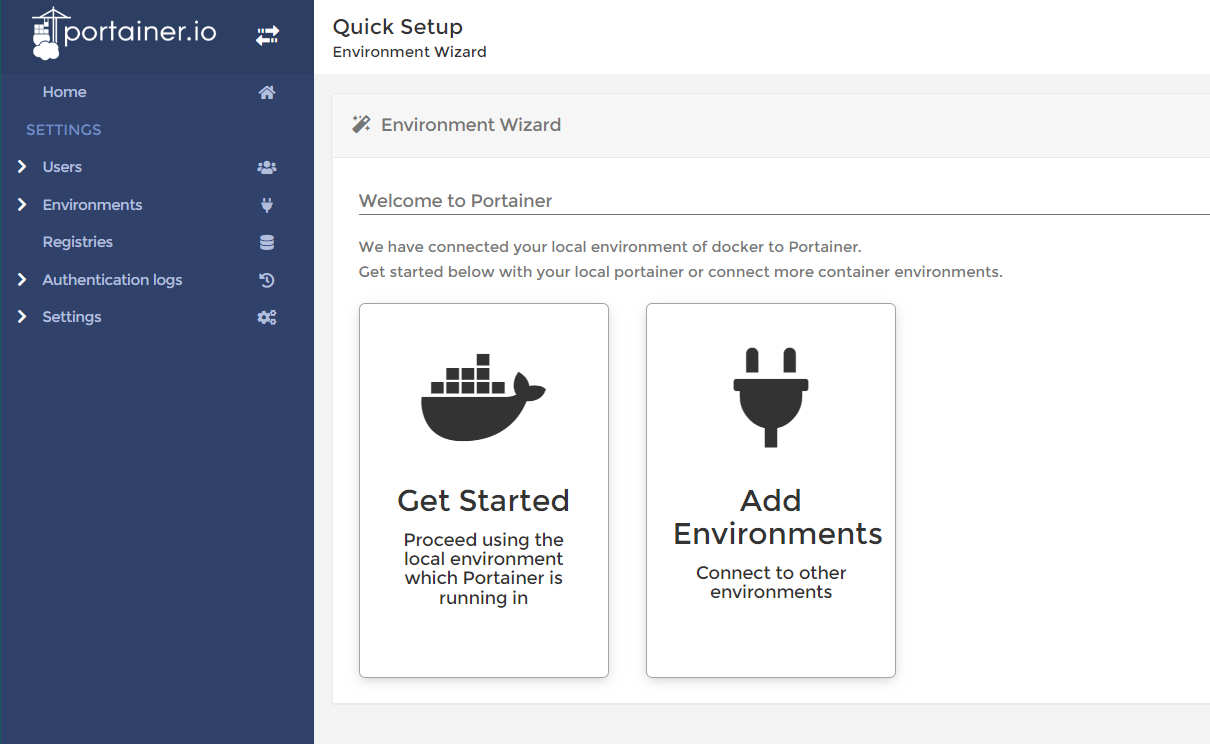Click 'Connect to other environments' description
The width and height of the screenshot is (1210, 744).
pyautogui.click(x=771, y=582)
